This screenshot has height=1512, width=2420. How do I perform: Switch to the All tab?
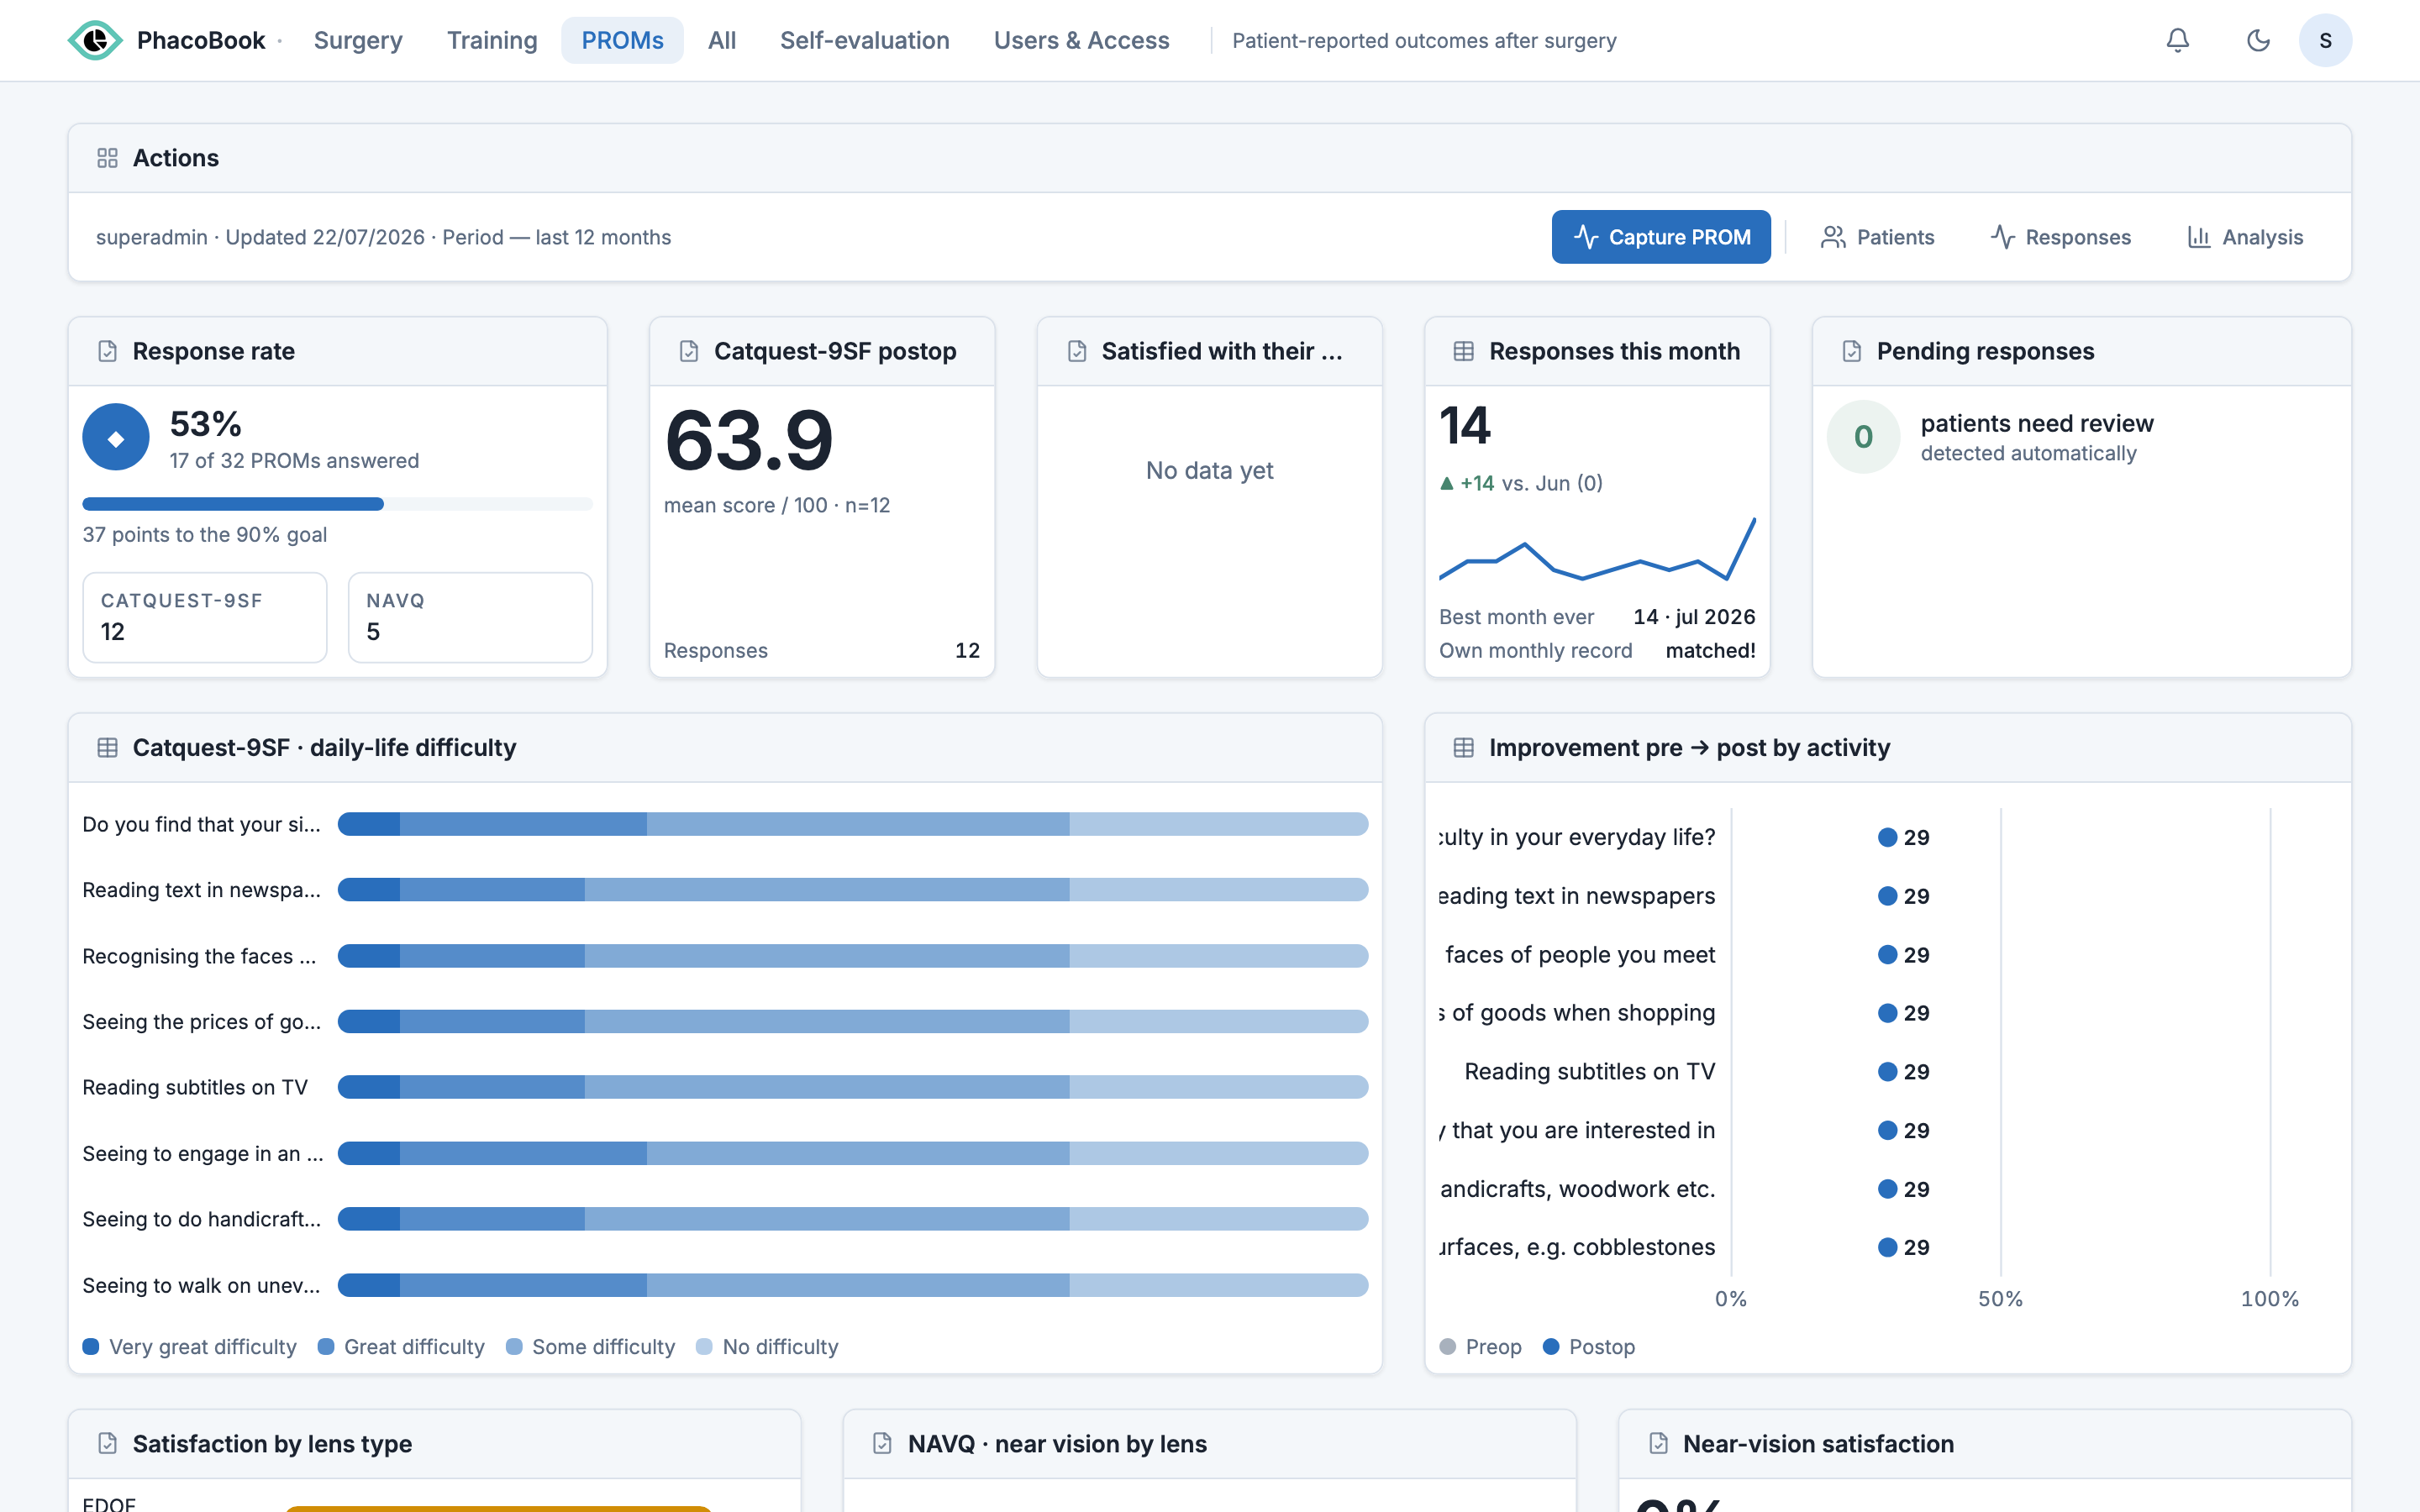[x=722, y=40]
